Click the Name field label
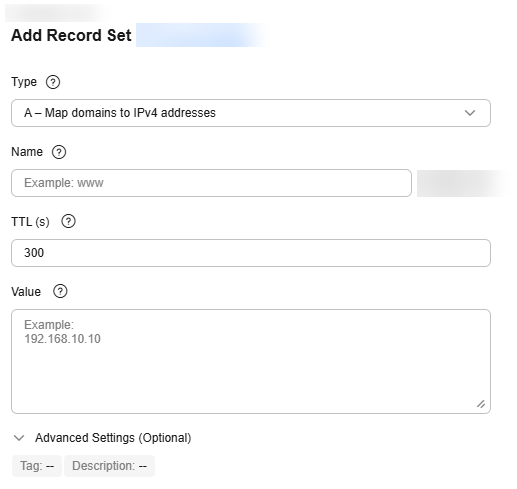Screen dimensions: 517x489 (27, 152)
